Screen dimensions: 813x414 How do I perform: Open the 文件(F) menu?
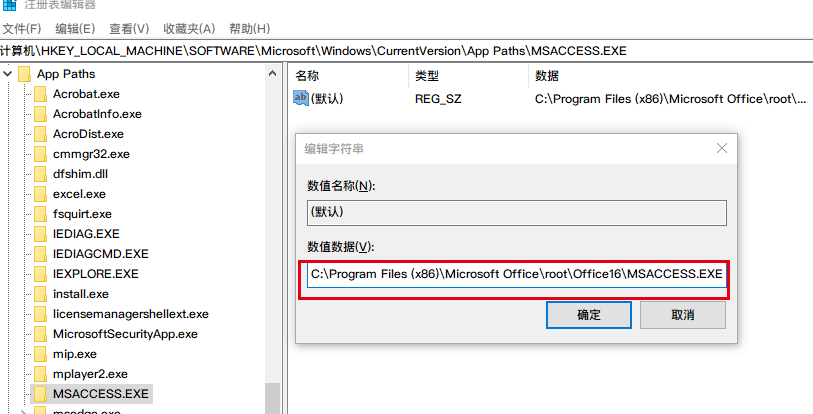point(21,28)
